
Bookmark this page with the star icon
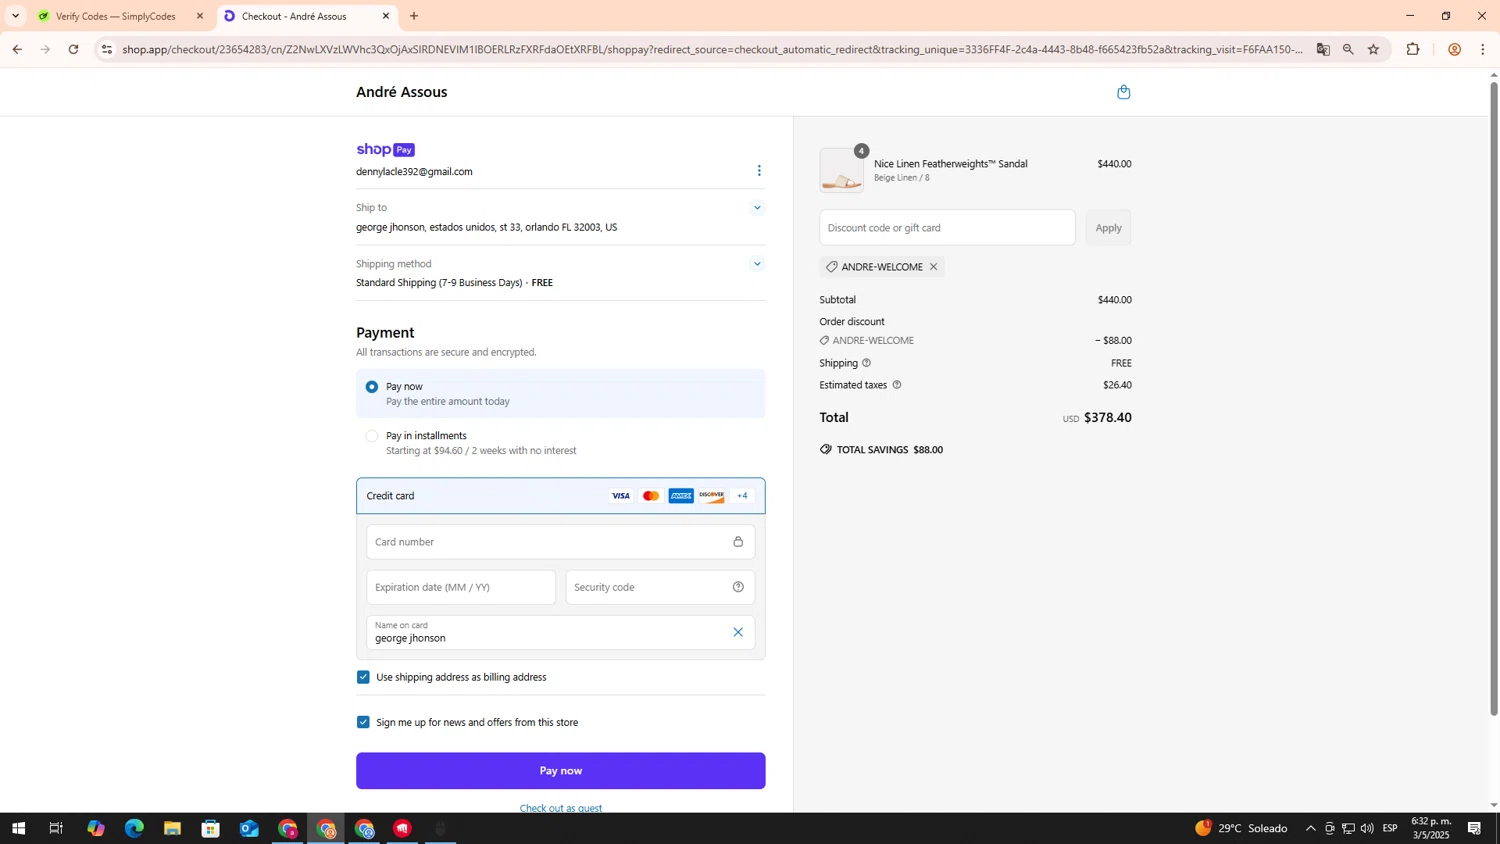pyautogui.click(x=1373, y=49)
